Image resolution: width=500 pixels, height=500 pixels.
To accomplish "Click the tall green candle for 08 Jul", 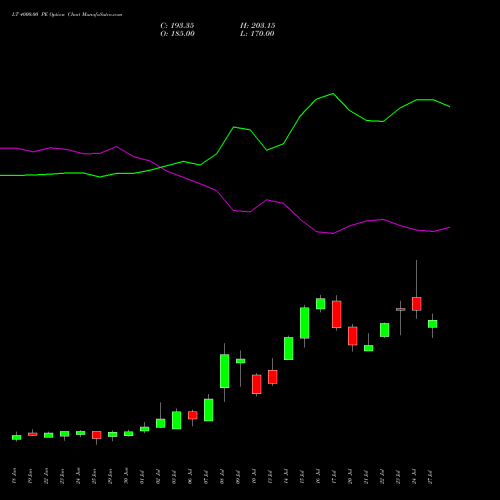I will point(225,371).
